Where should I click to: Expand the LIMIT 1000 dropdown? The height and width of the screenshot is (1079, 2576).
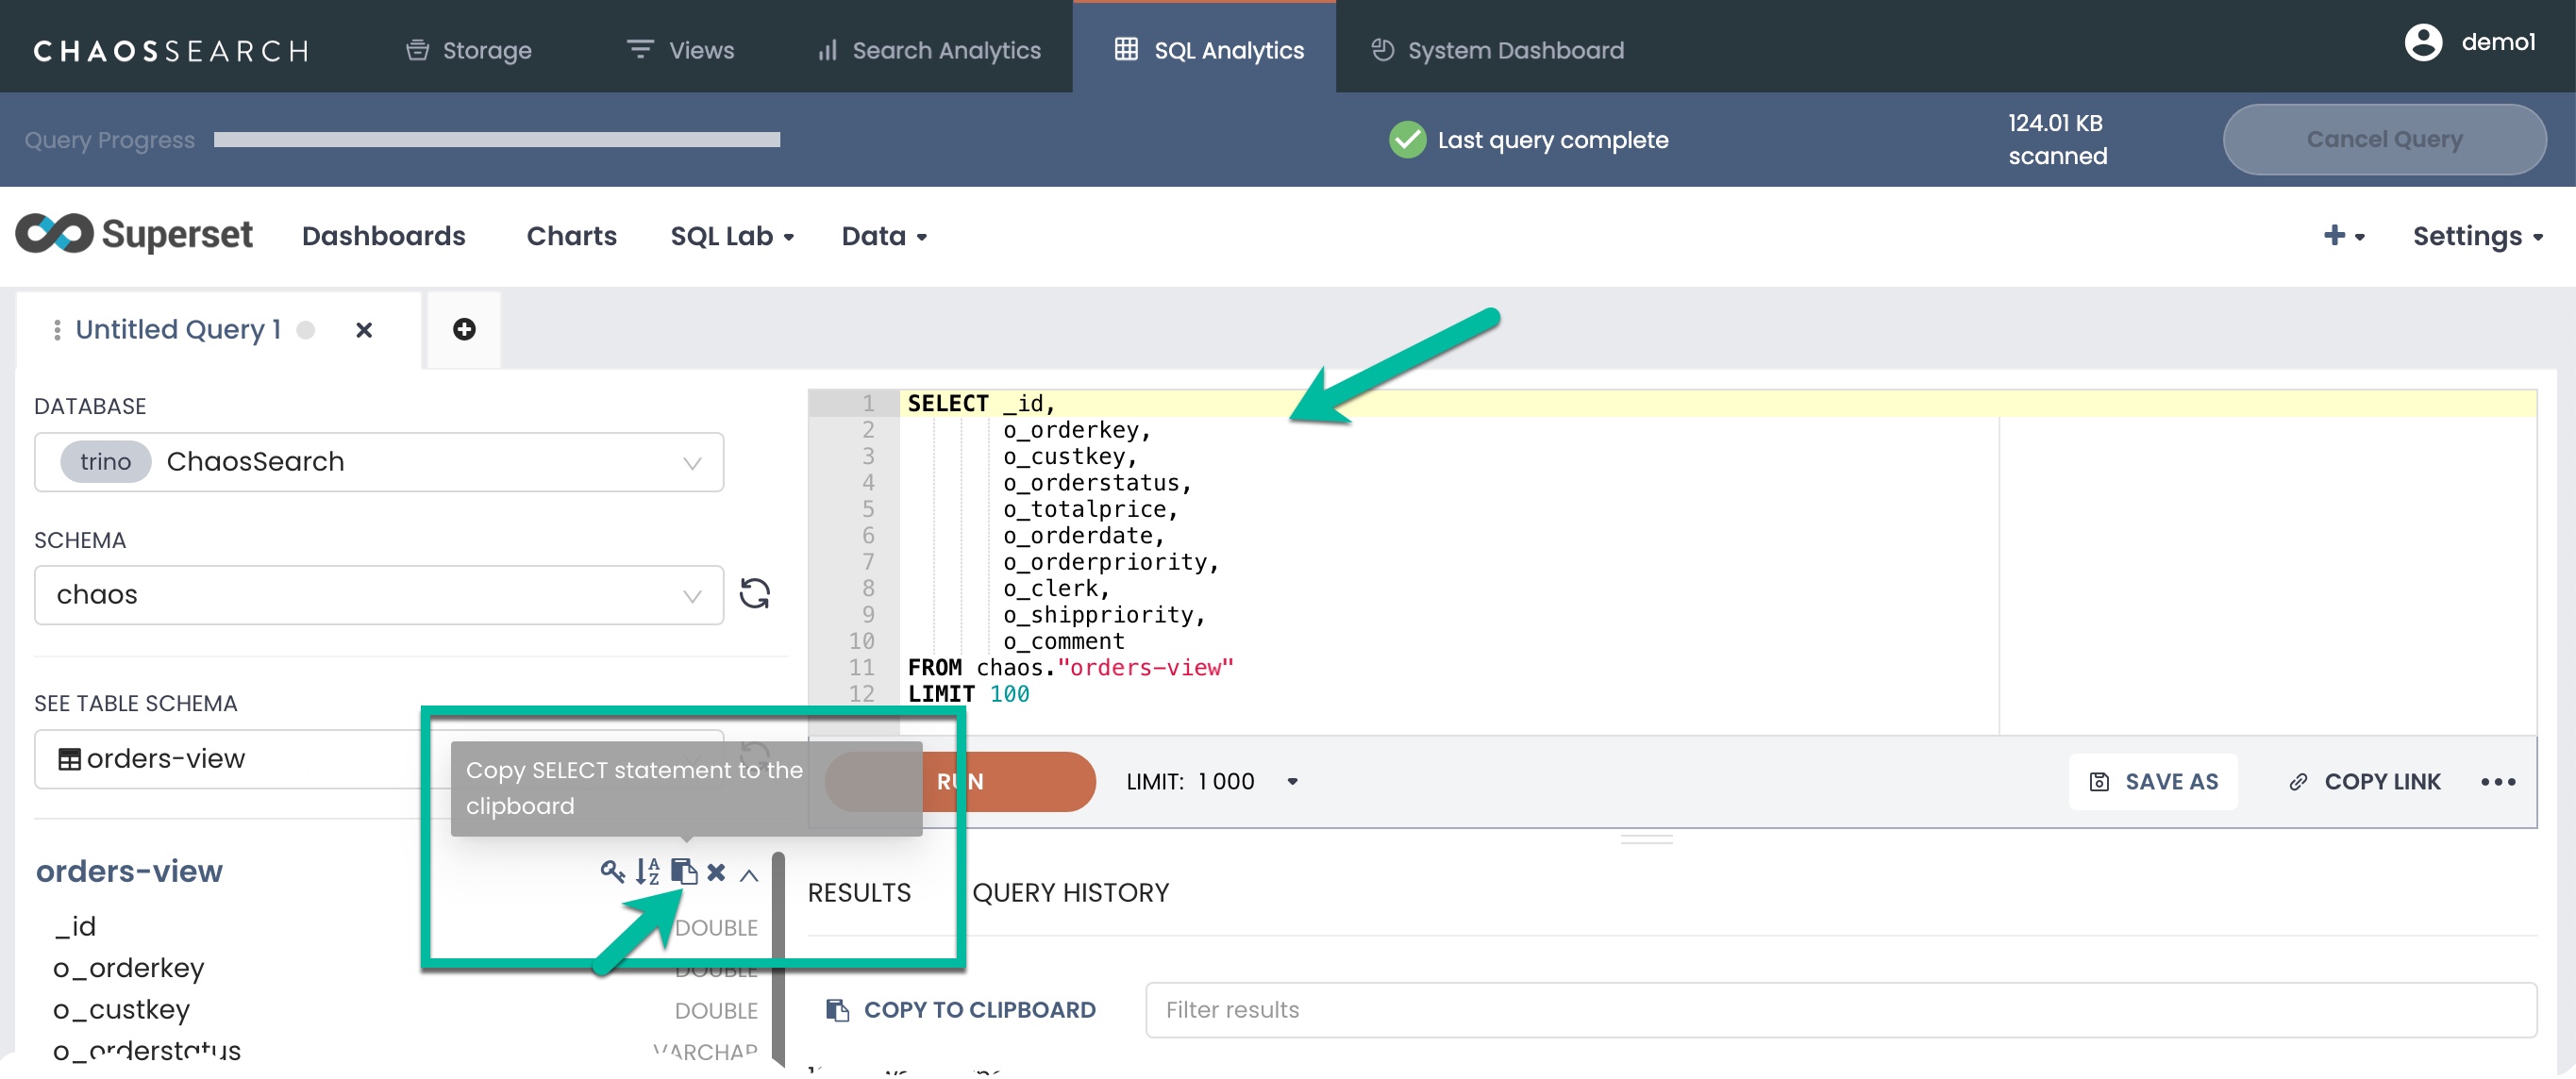1292,782
